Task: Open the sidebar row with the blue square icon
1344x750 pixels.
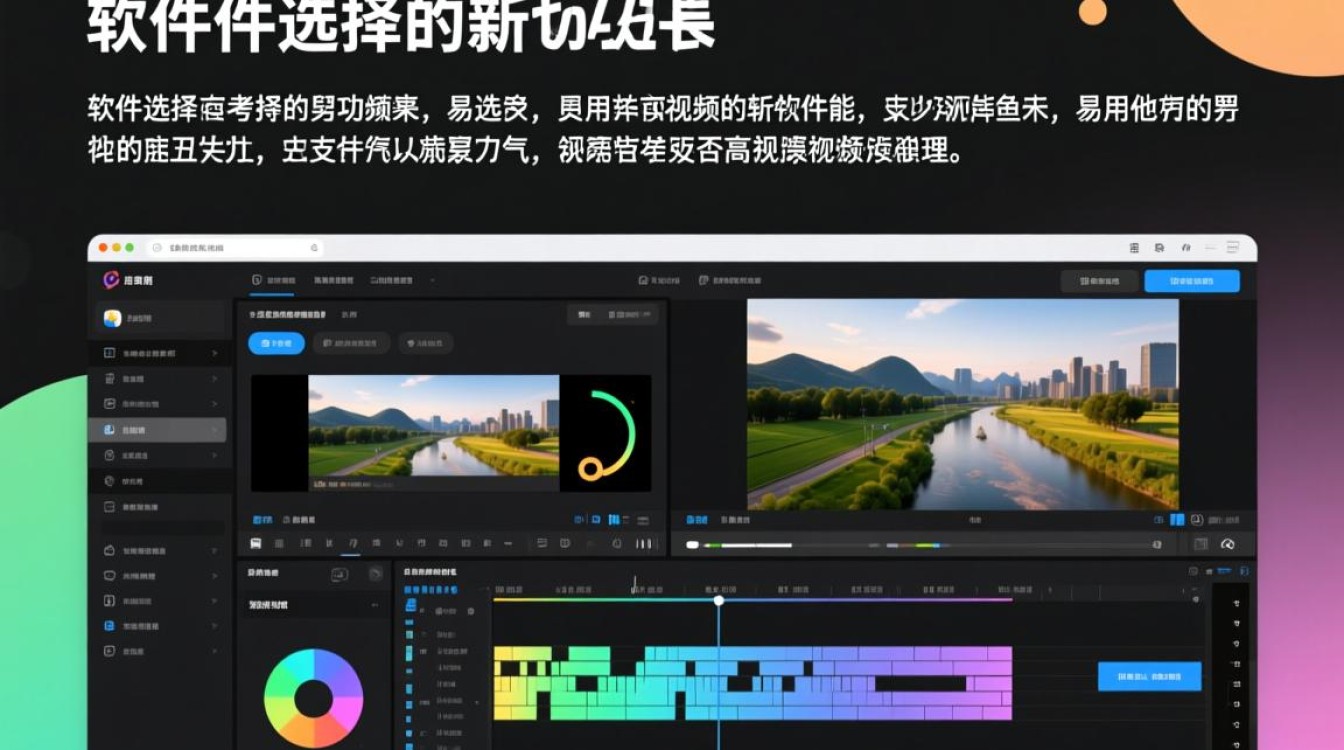Action: 160,626
